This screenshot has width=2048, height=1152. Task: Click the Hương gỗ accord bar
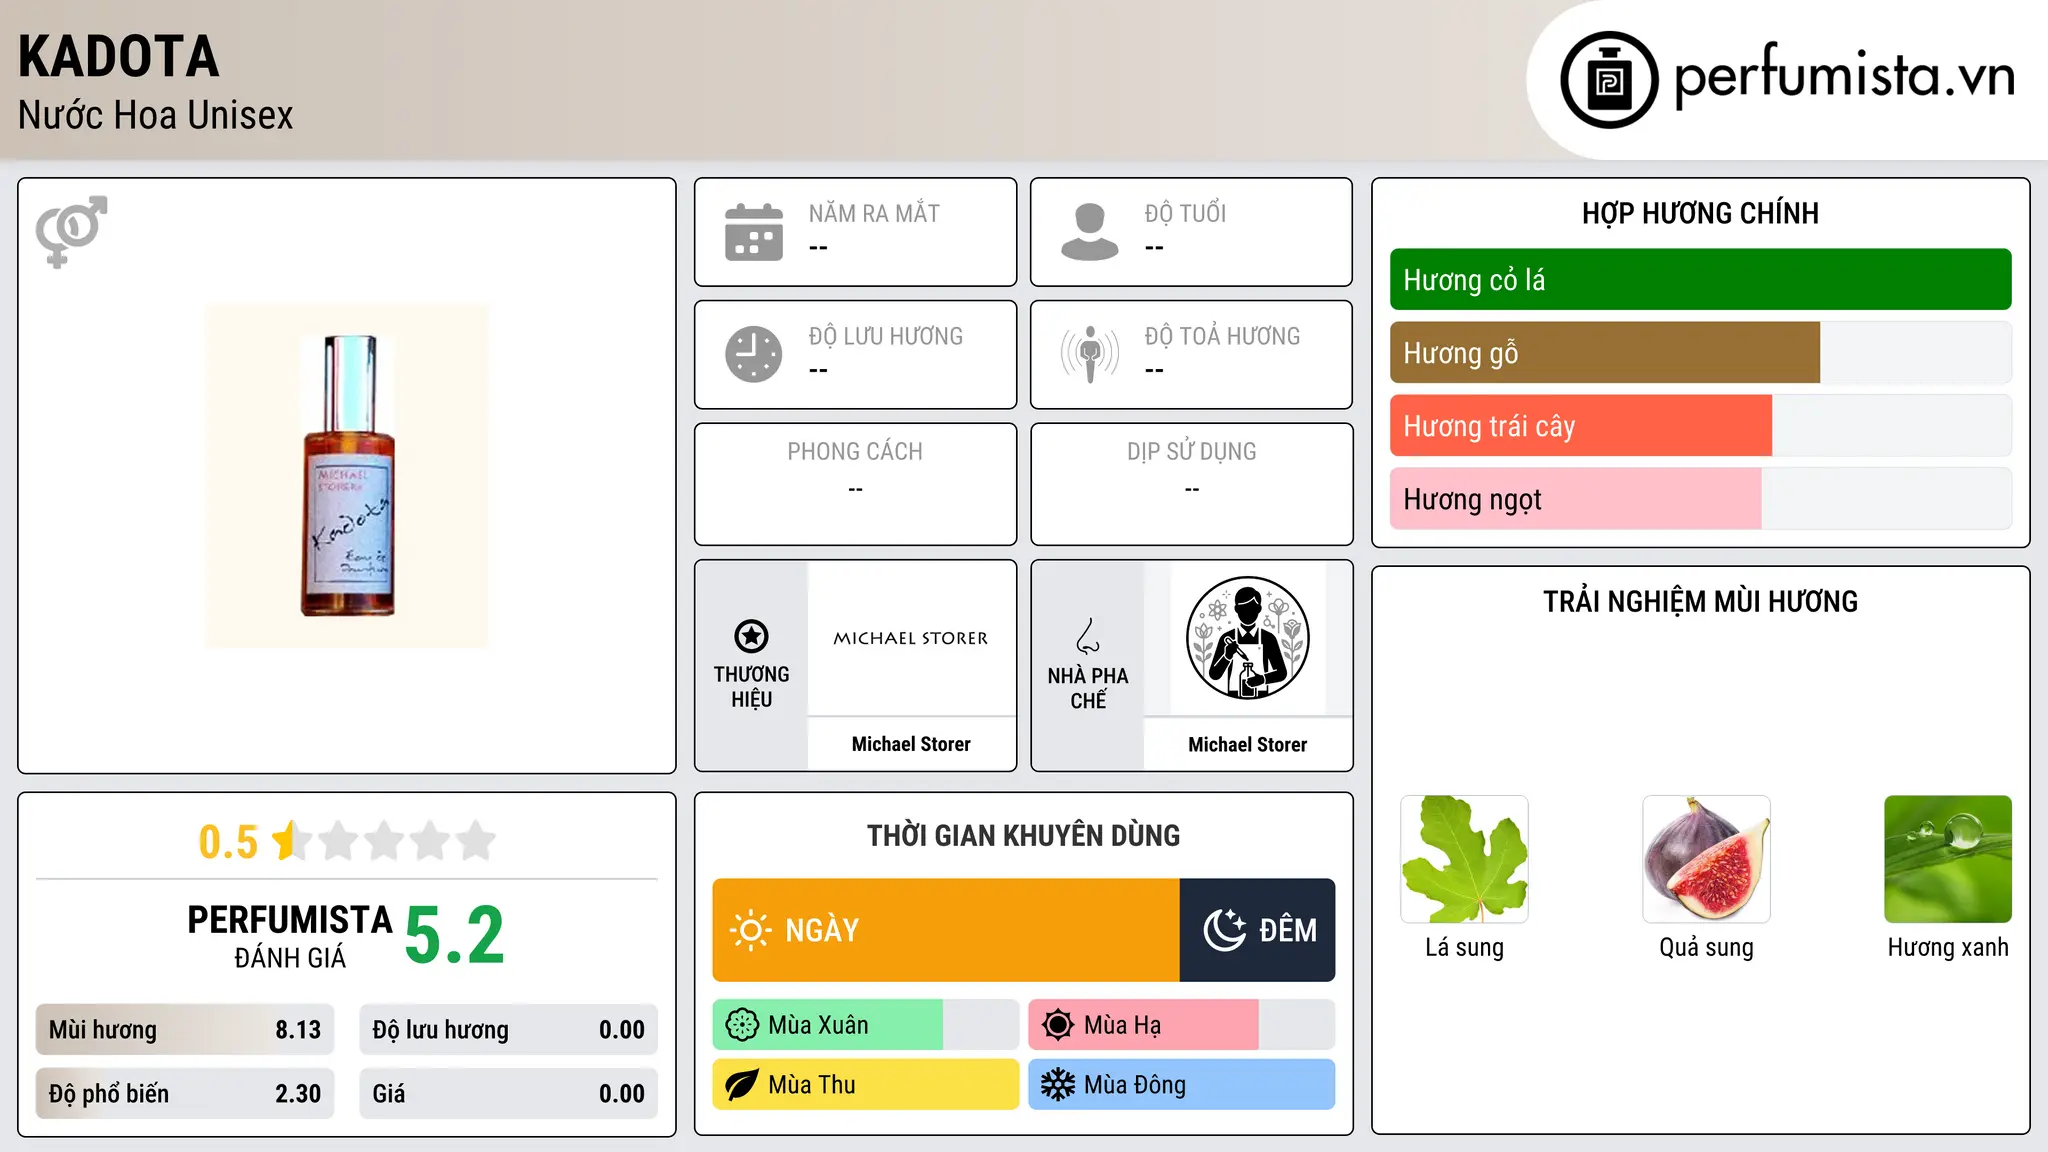(x=1700, y=353)
